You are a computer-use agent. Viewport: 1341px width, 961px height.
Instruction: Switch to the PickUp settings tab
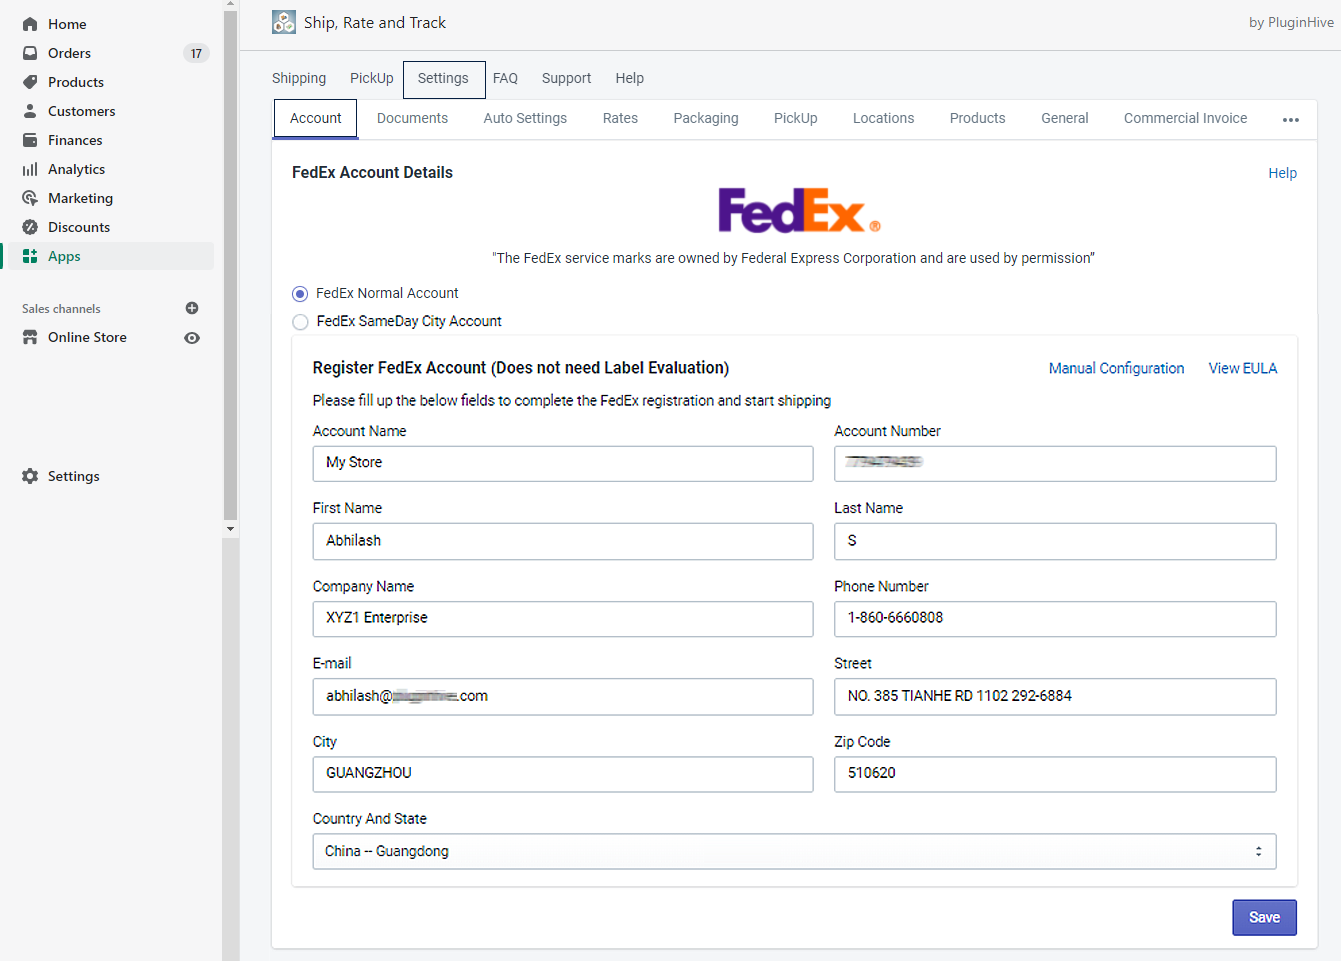pyautogui.click(x=796, y=118)
